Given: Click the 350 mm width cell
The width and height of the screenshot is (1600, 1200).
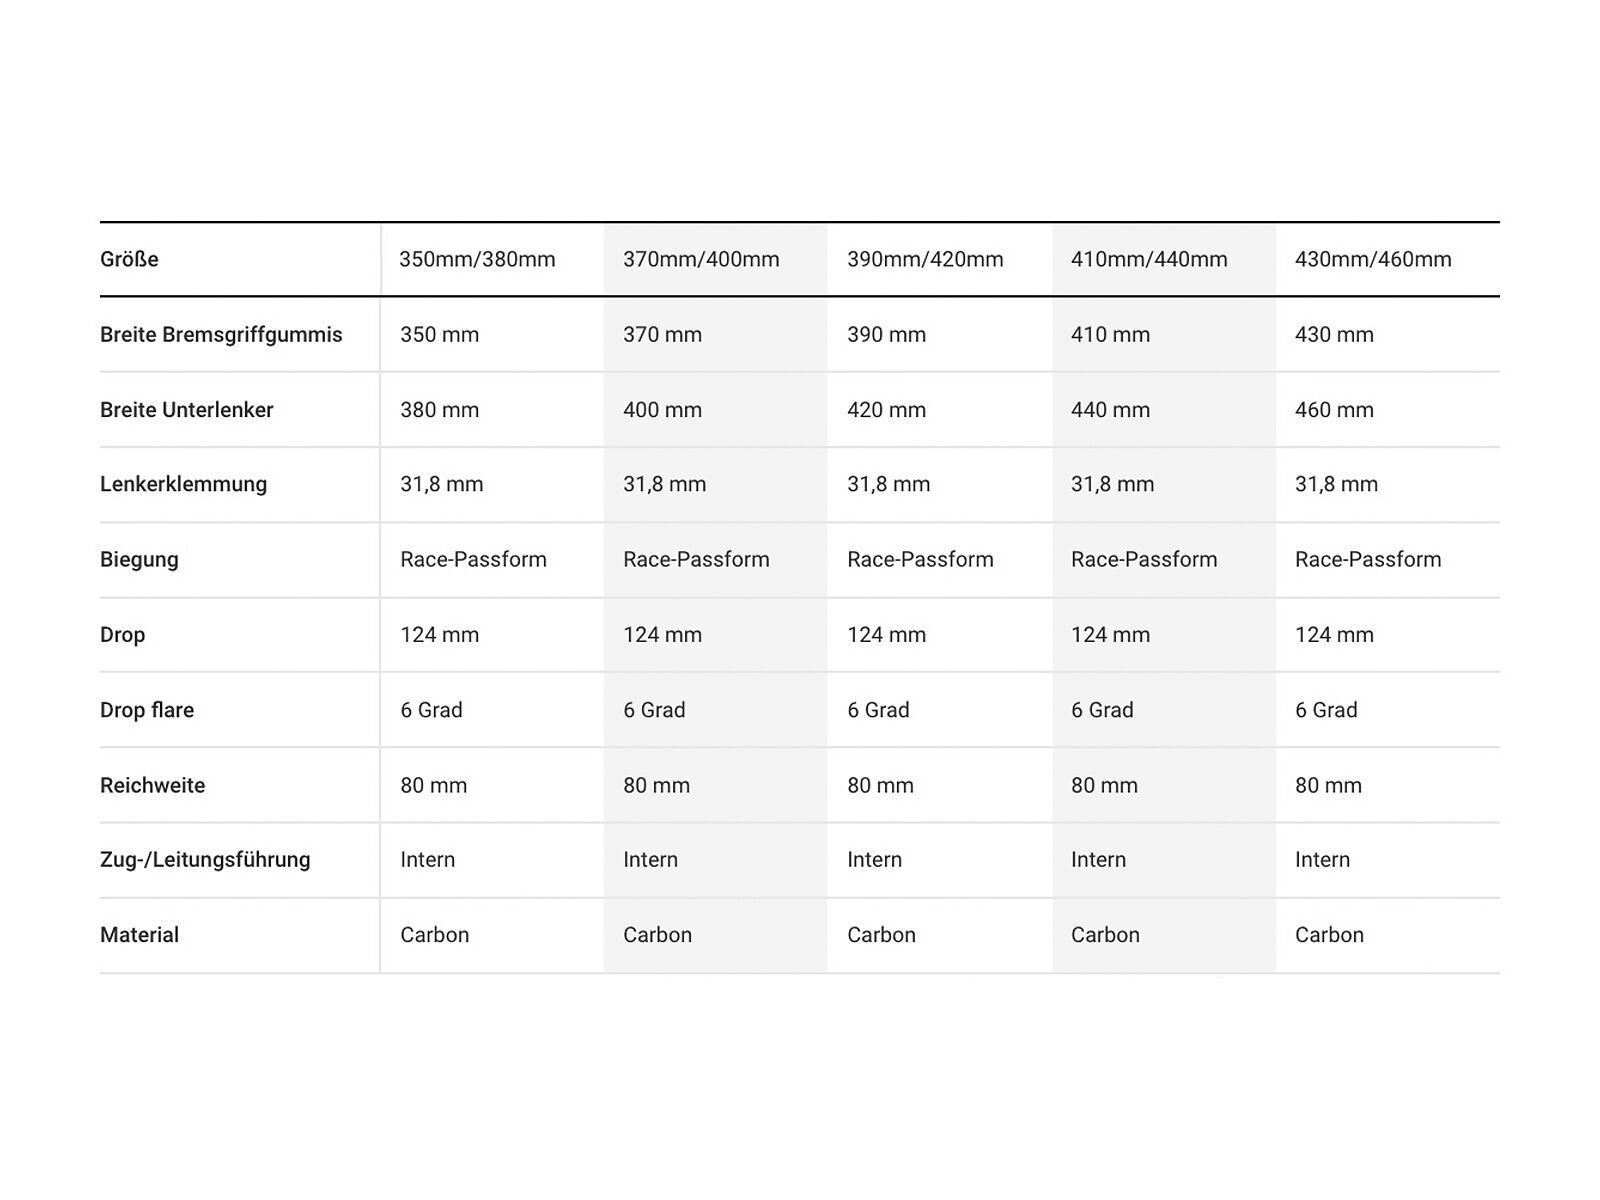Looking at the screenshot, I should click(440, 335).
